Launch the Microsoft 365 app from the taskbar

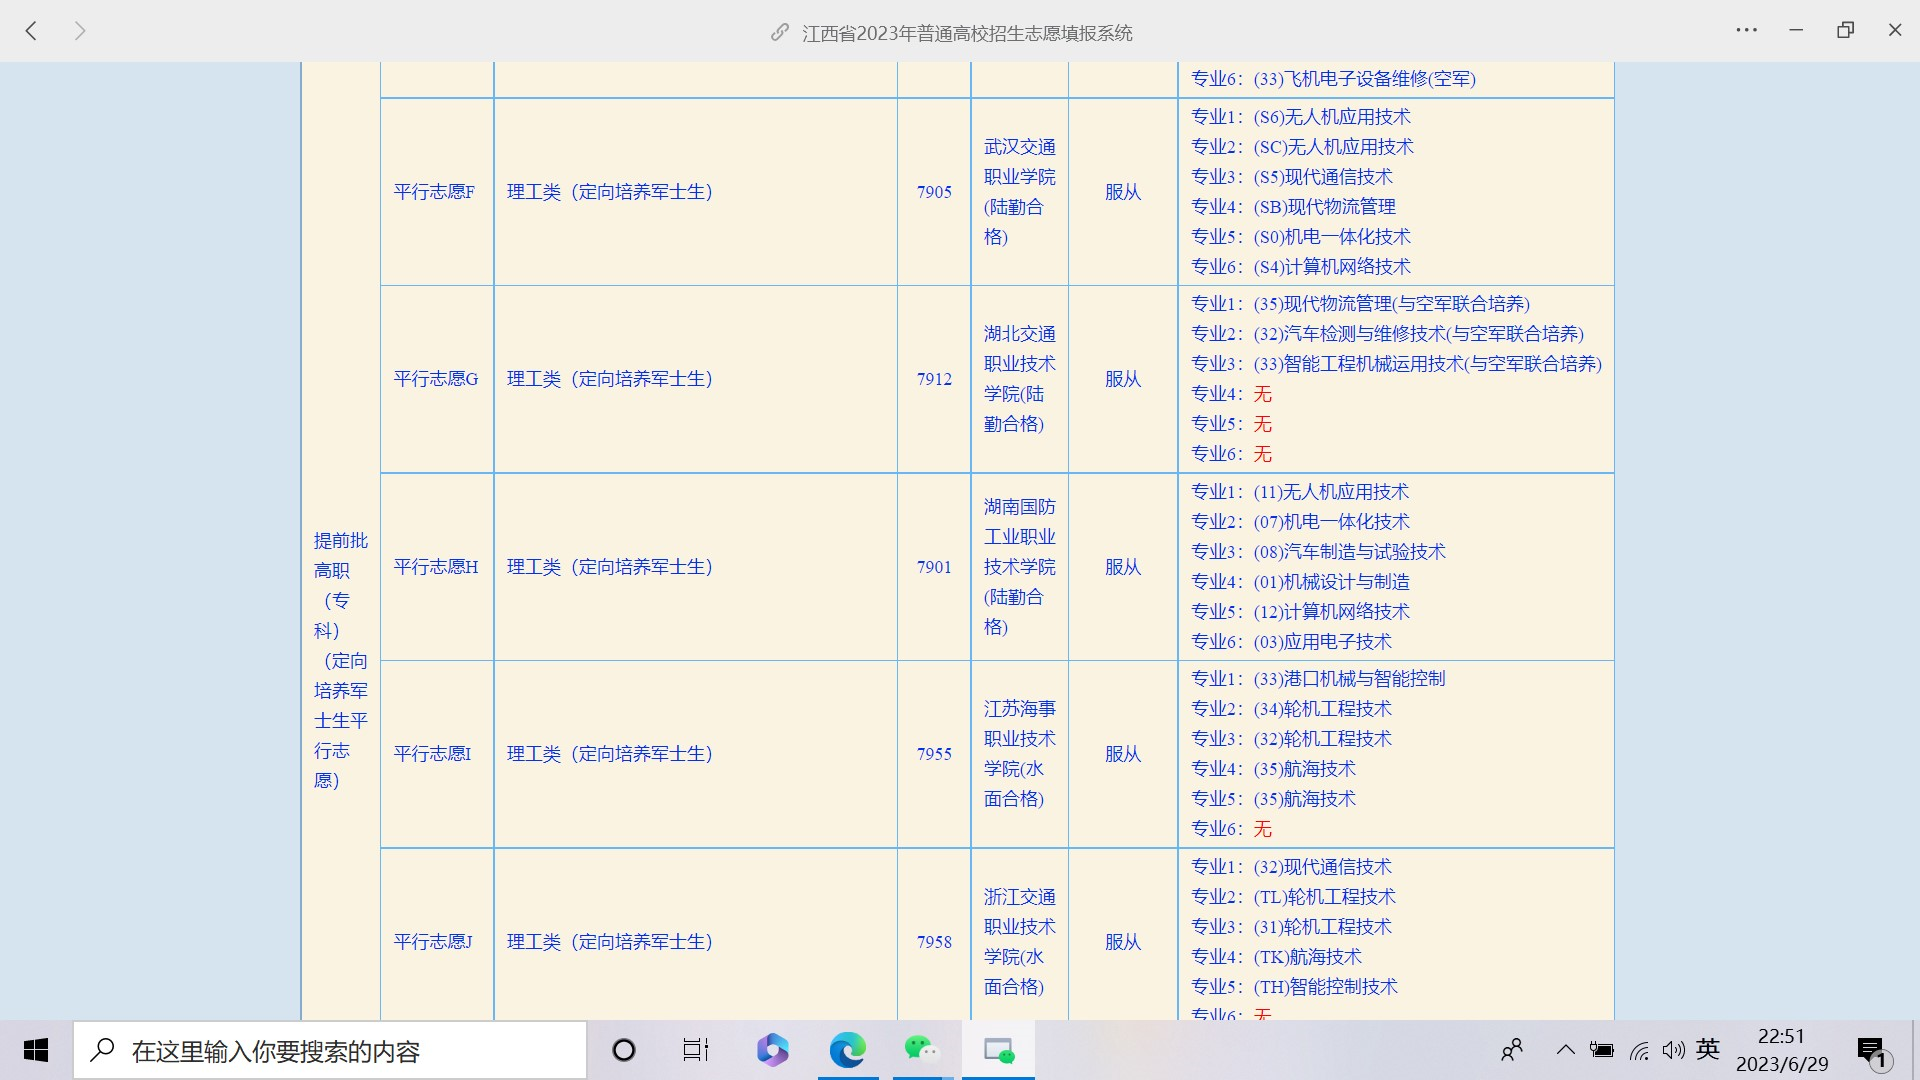772,1050
